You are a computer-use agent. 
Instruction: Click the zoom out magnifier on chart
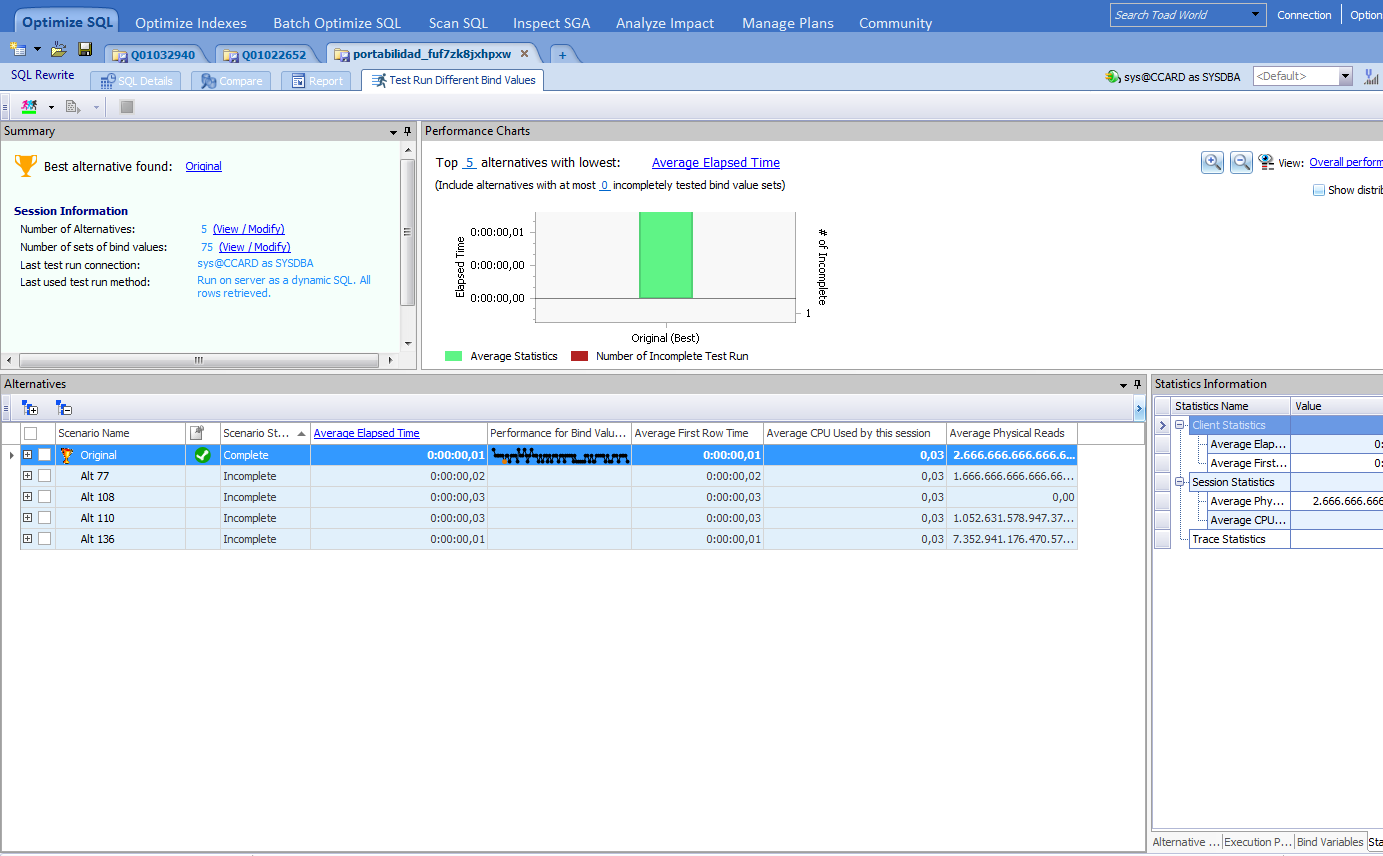pyautogui.click(x=1241, y=162)
